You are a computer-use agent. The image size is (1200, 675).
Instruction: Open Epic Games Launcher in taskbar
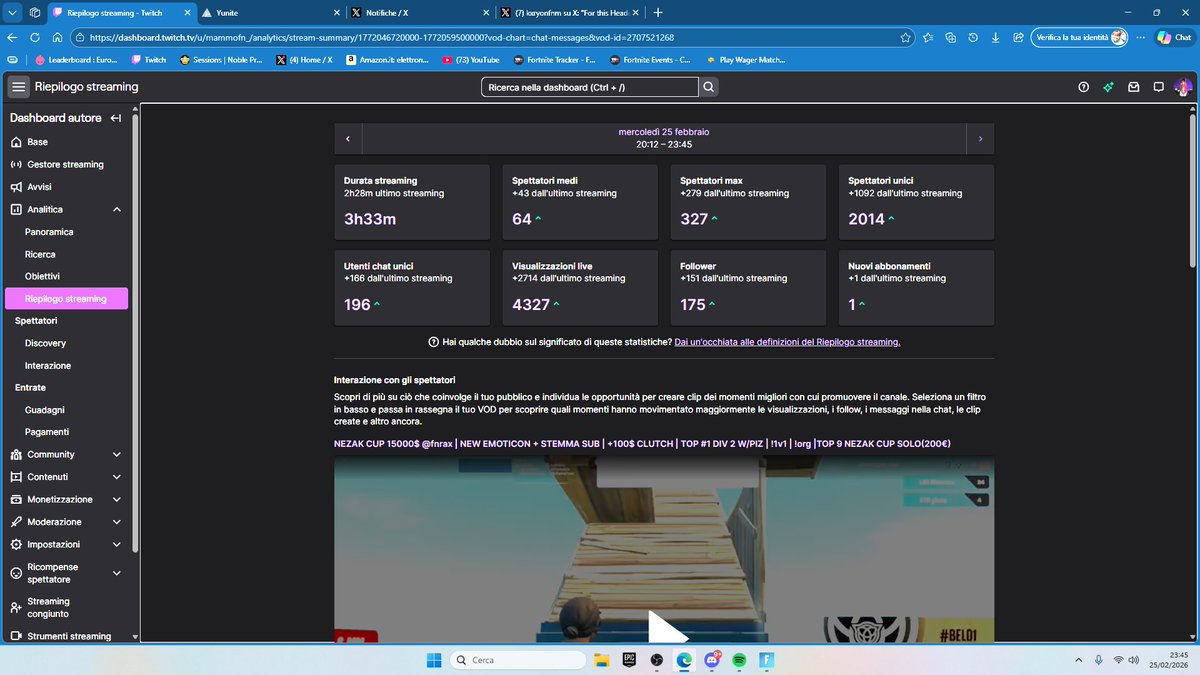coord(629,660)
